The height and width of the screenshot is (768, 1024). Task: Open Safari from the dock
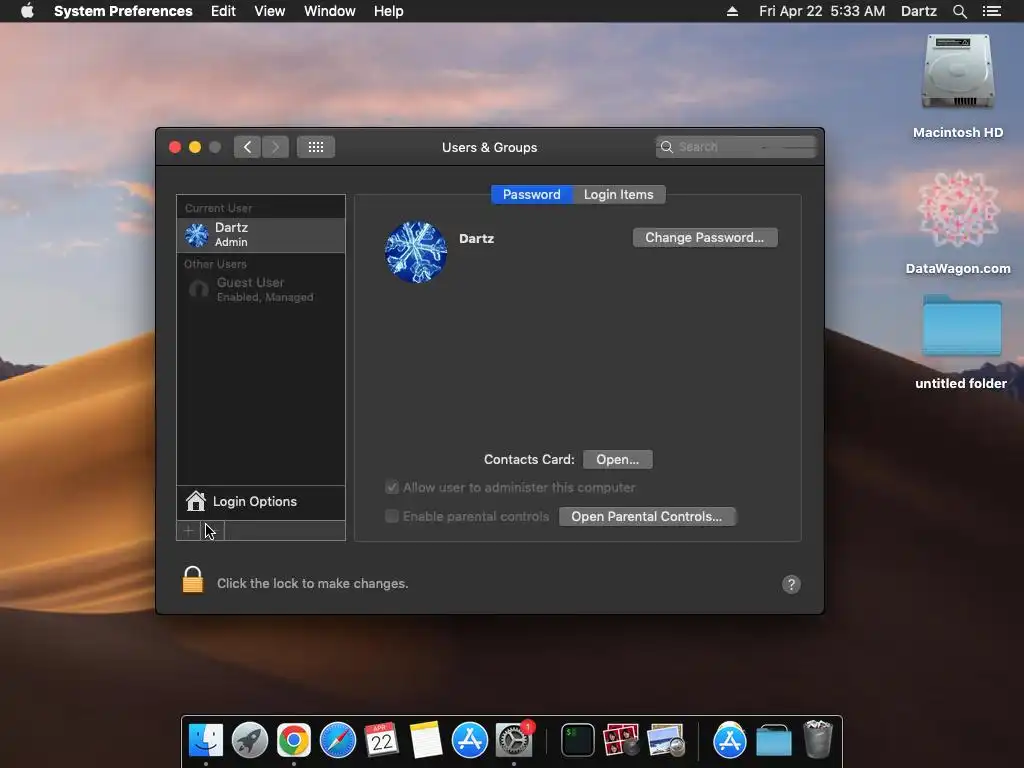[x=338, y=740]
